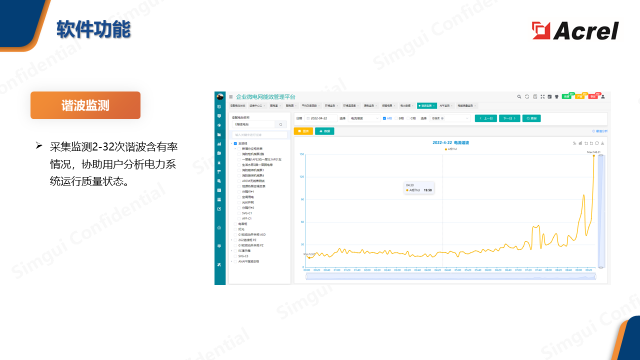
Task: Click the user avatar atop the teal sidebar
Action: [x=220, y=97]
